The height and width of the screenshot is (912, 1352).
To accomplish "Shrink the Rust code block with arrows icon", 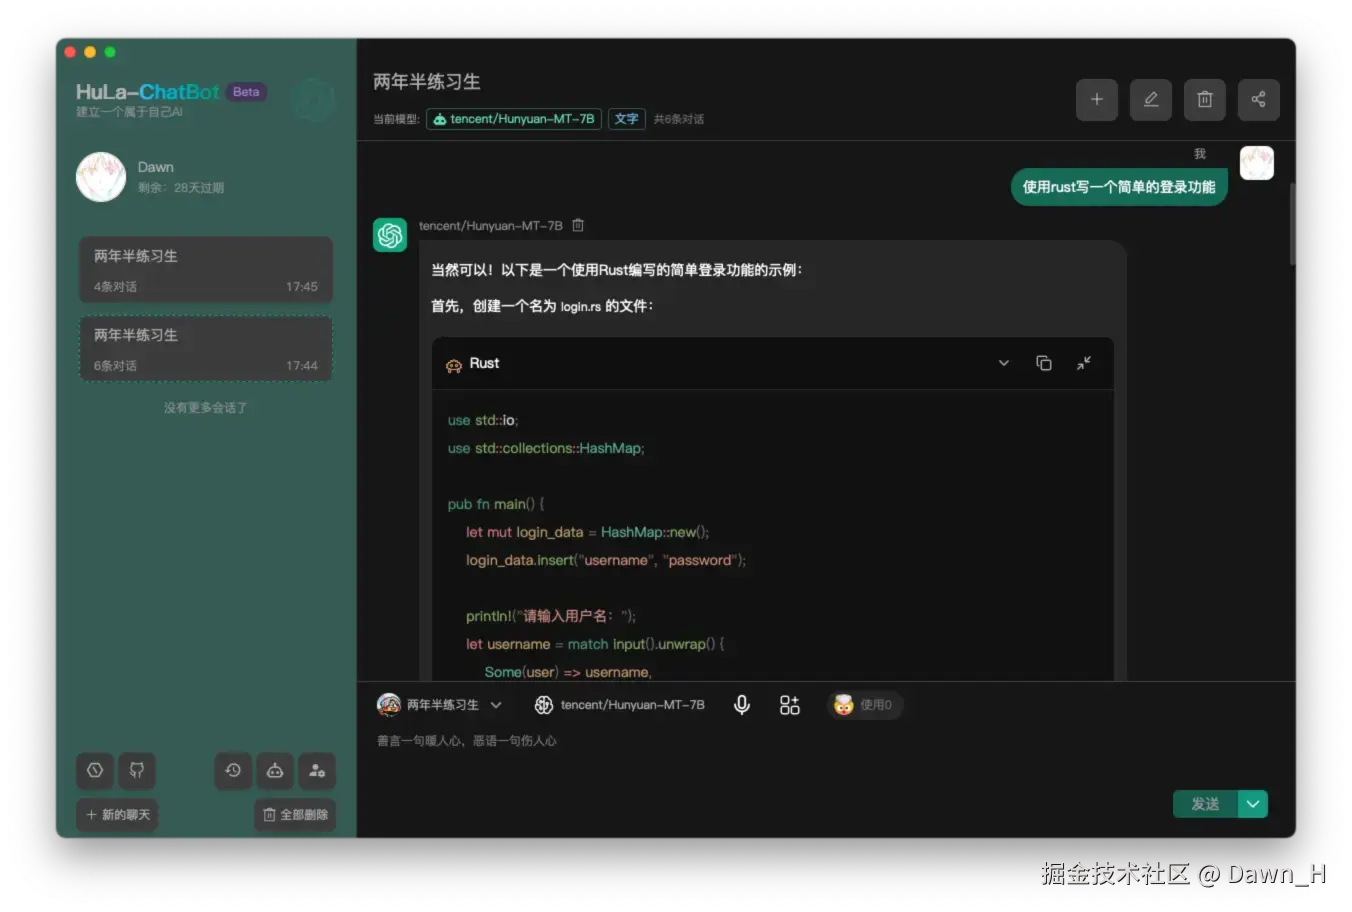I will click(x=1084, y=363).
